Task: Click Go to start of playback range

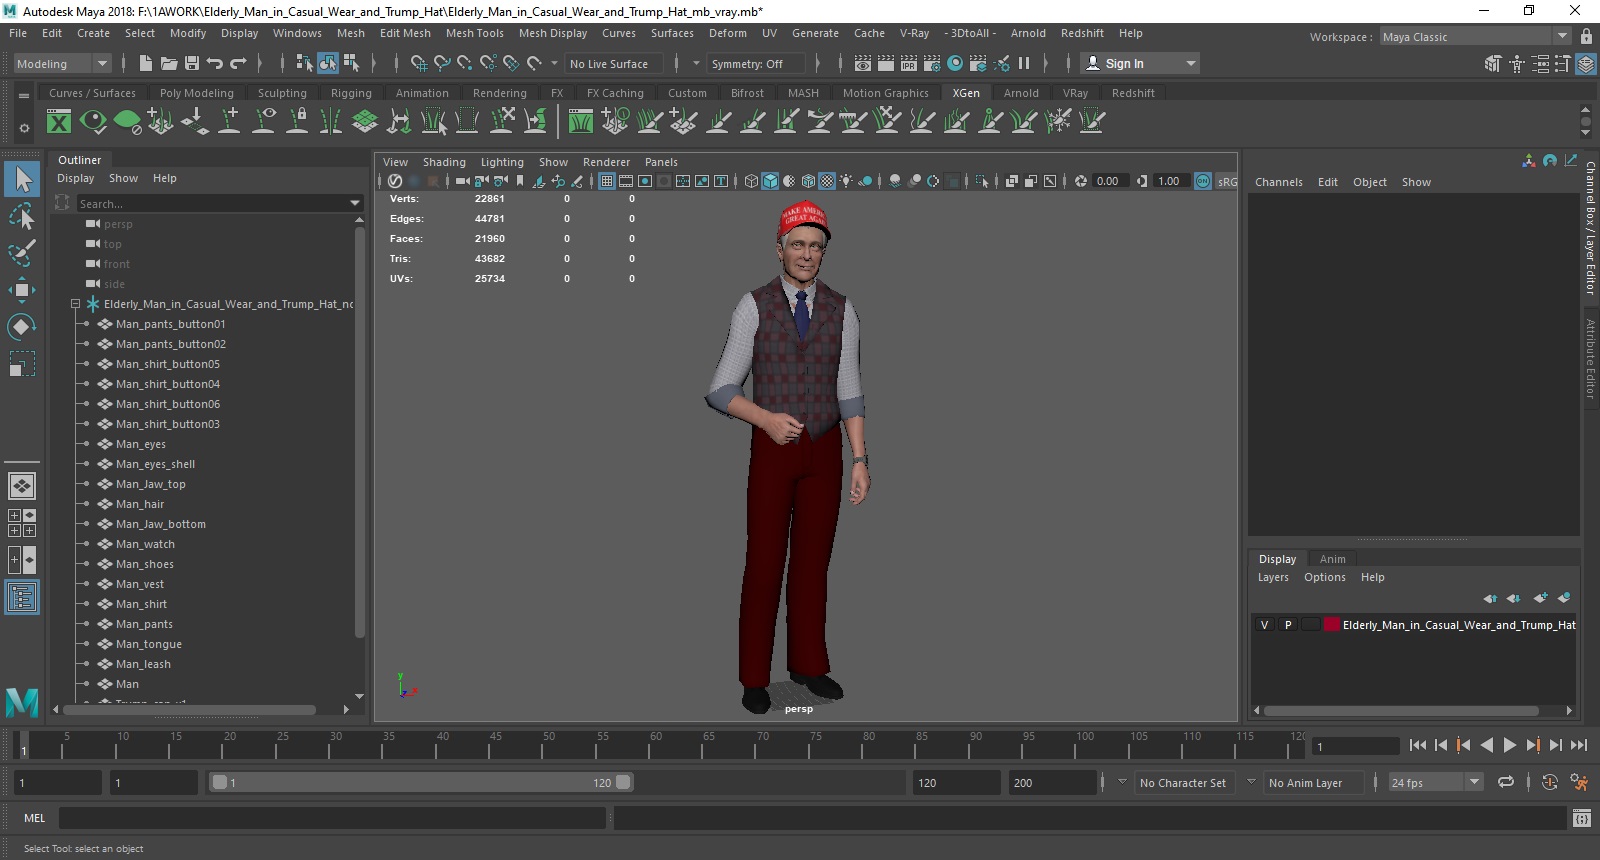Action: click(1417, 745)
